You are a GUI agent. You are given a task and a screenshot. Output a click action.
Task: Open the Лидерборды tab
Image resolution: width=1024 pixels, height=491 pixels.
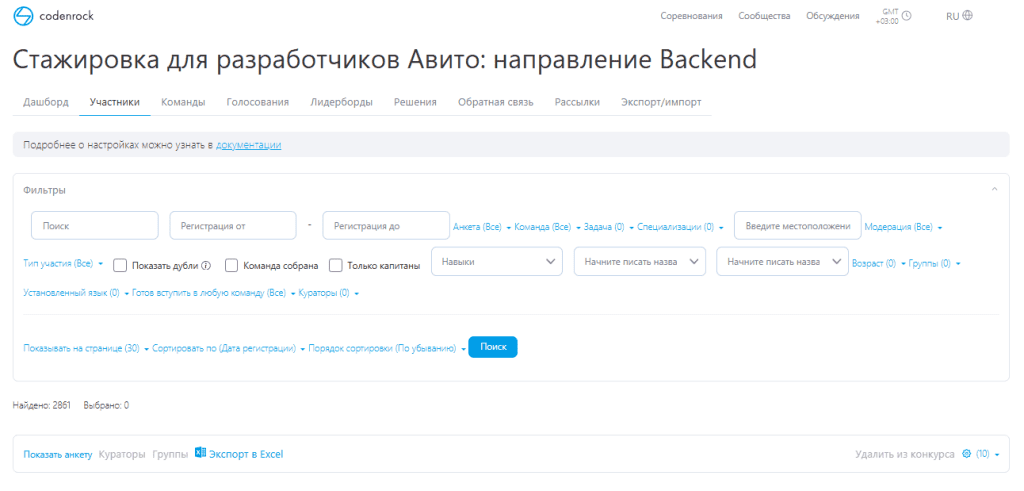342,102
